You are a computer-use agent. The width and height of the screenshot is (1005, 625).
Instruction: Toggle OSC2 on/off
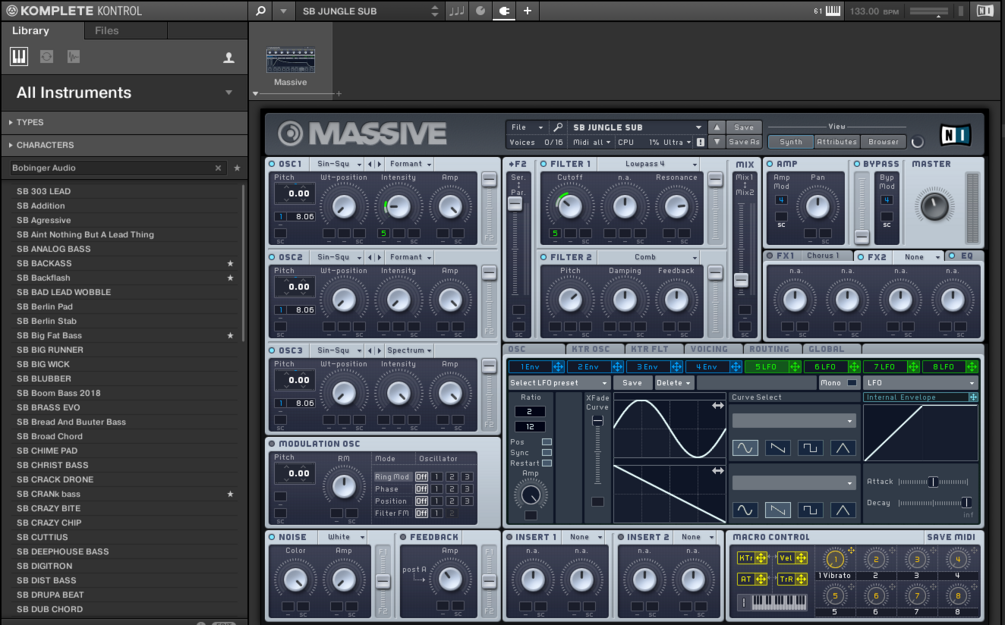(272, 257)
